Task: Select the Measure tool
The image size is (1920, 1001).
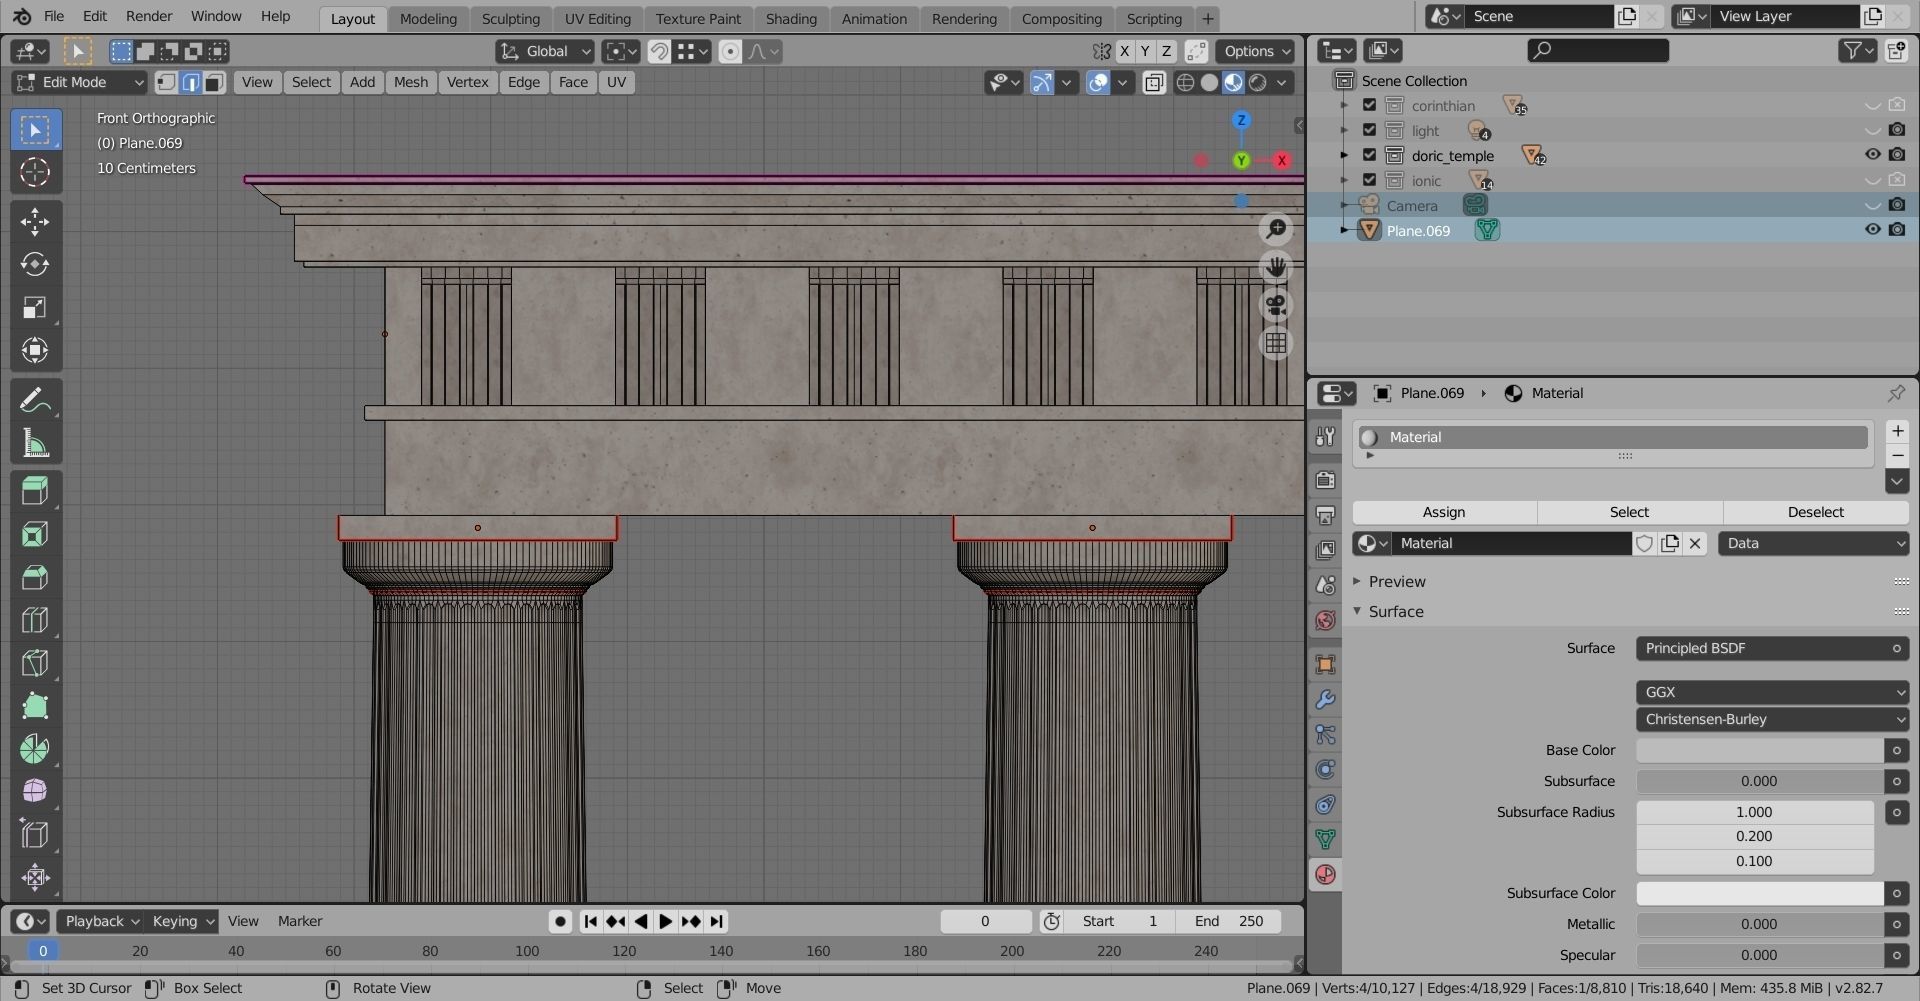Action: [35, 444]
